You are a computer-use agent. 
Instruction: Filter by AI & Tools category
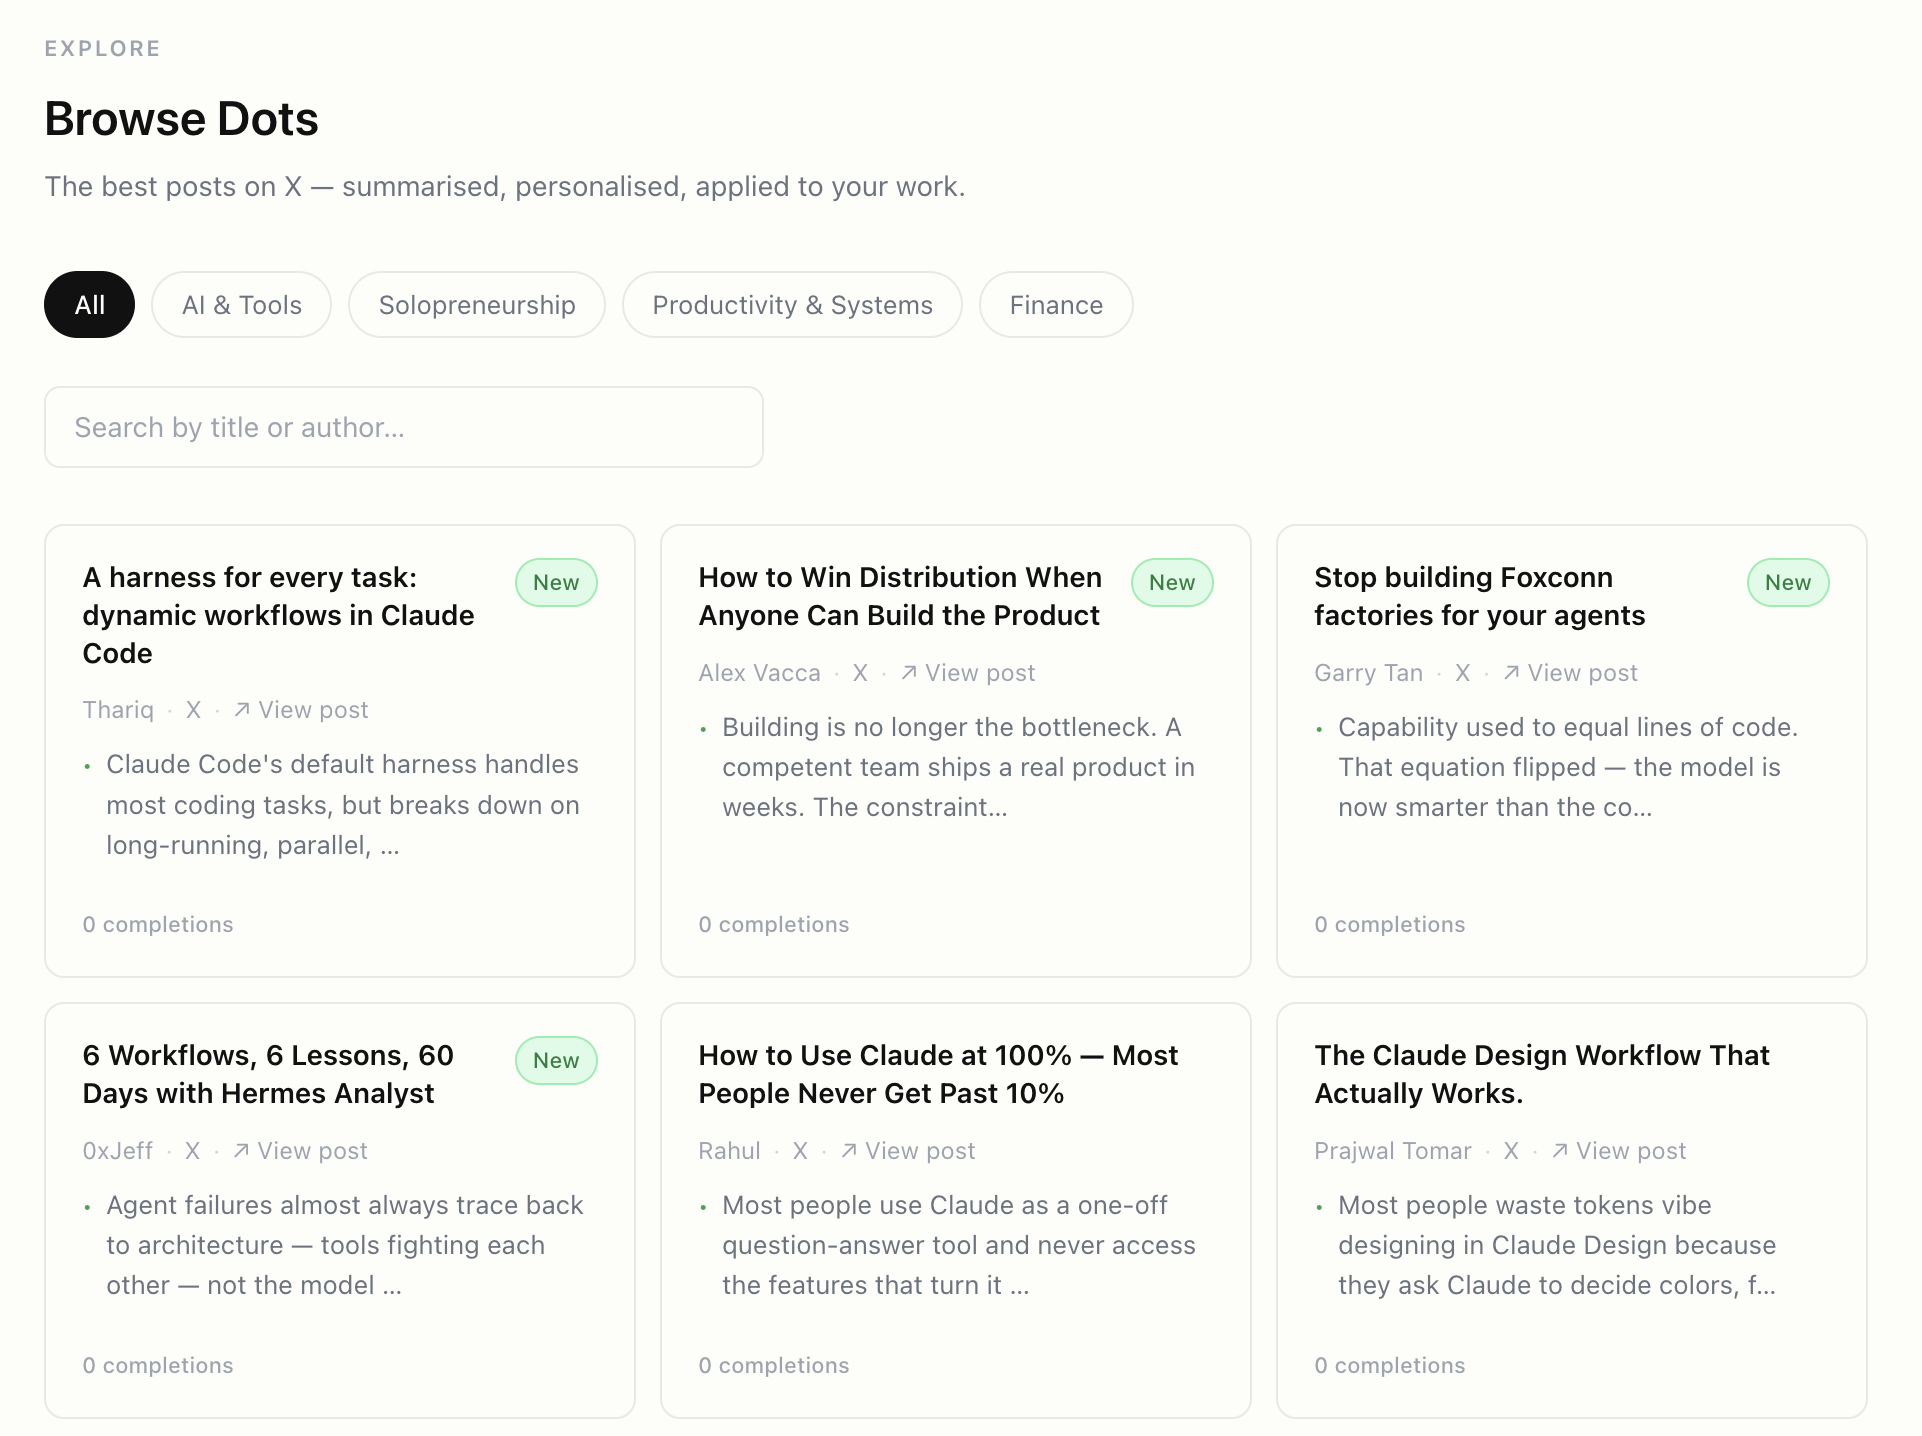click(241, 305)
